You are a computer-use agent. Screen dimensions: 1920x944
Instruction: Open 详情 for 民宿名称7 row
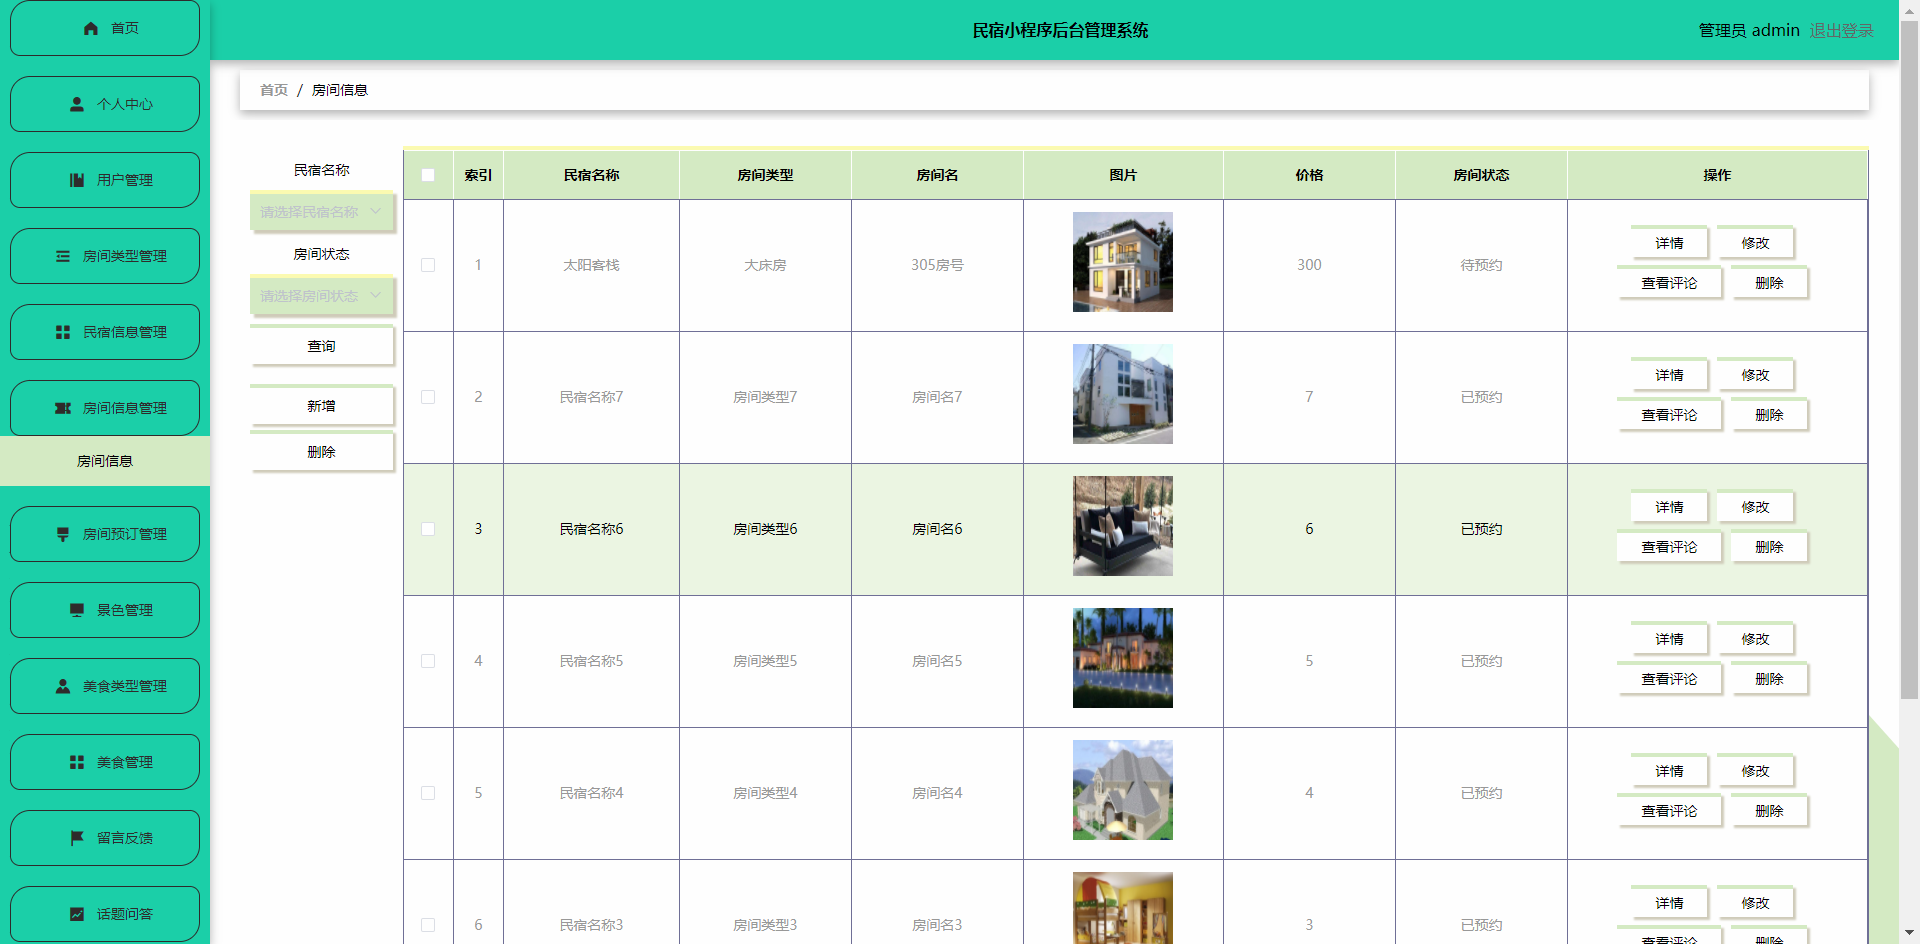tap(1669, 375)
